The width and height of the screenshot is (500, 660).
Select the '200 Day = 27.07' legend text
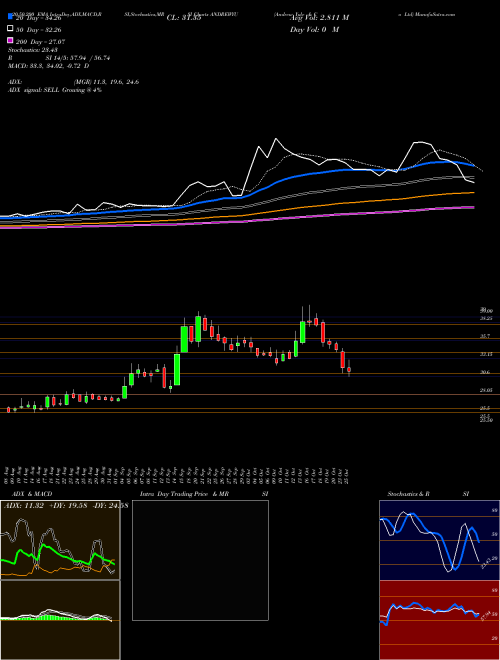(x=40, y=42)
